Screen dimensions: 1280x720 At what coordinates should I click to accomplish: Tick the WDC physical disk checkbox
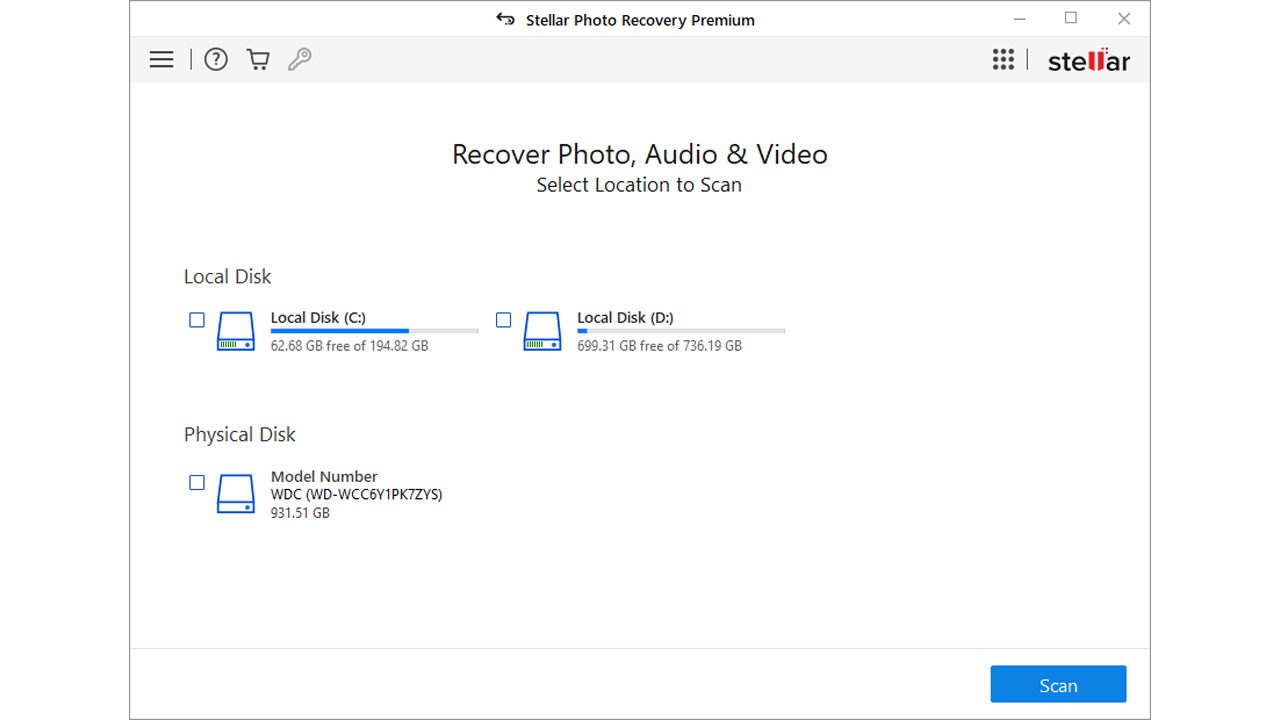197,482
